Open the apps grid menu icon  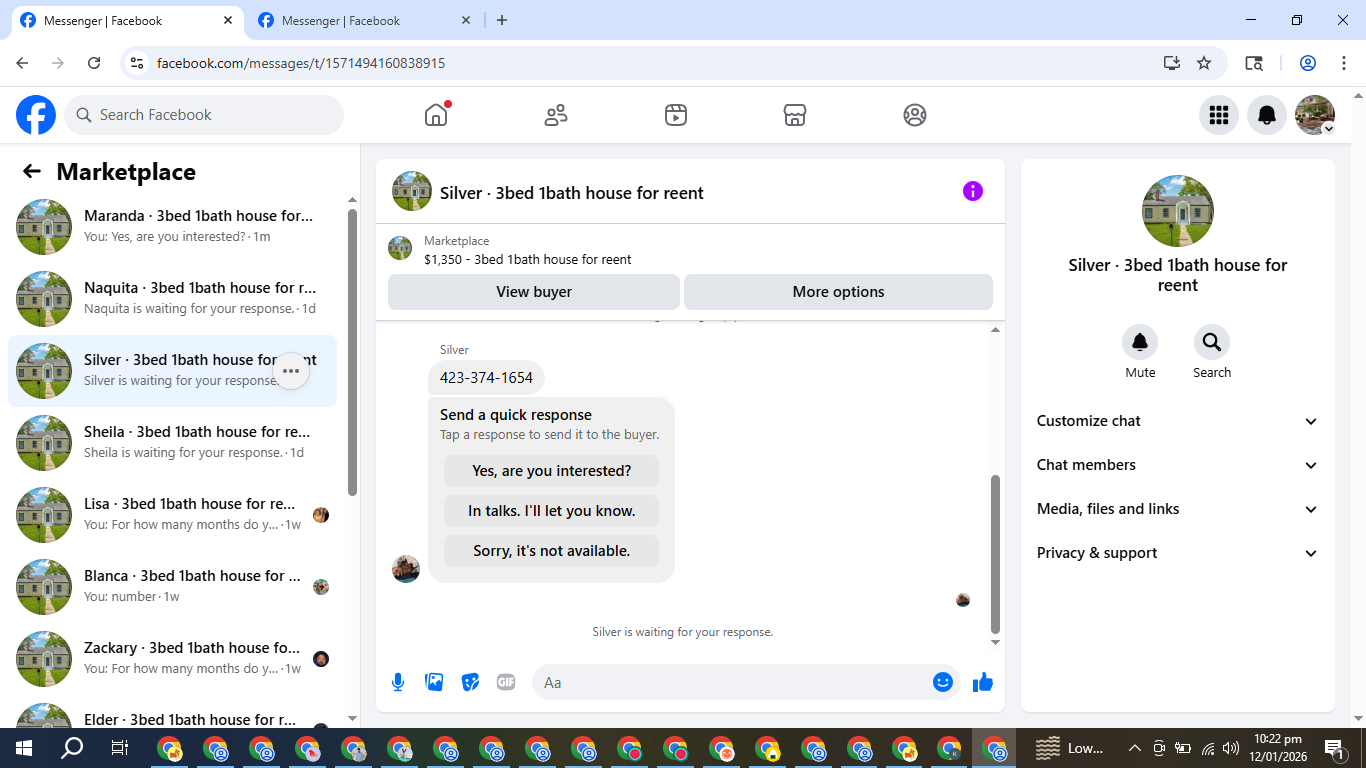[x=1219, y=115]
